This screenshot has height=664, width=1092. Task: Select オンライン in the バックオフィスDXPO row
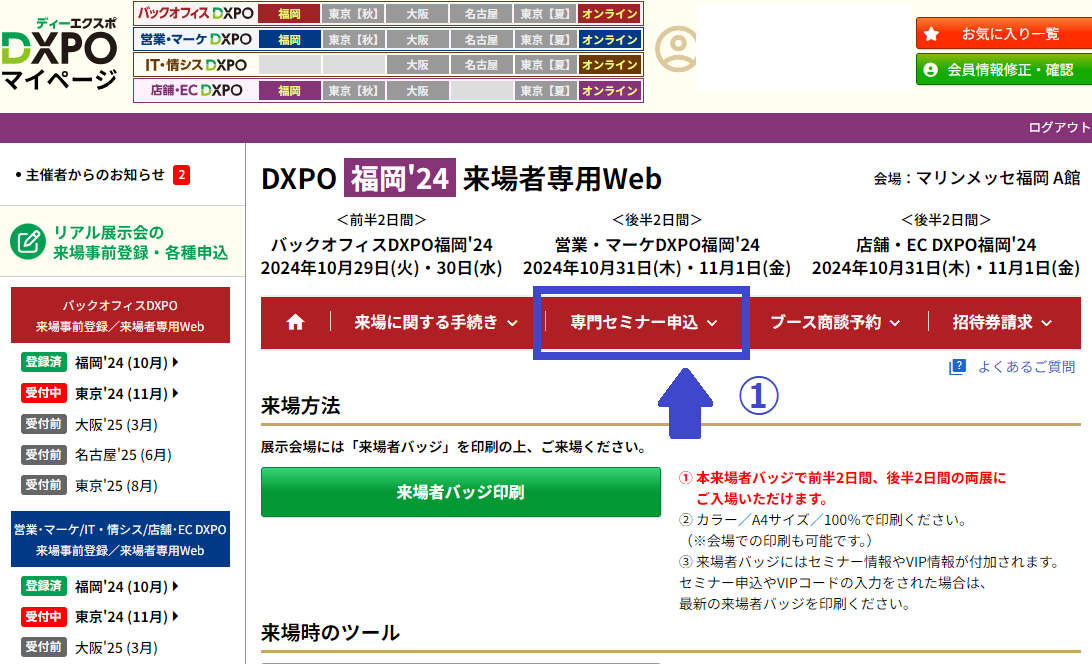[x=610, y=14]
